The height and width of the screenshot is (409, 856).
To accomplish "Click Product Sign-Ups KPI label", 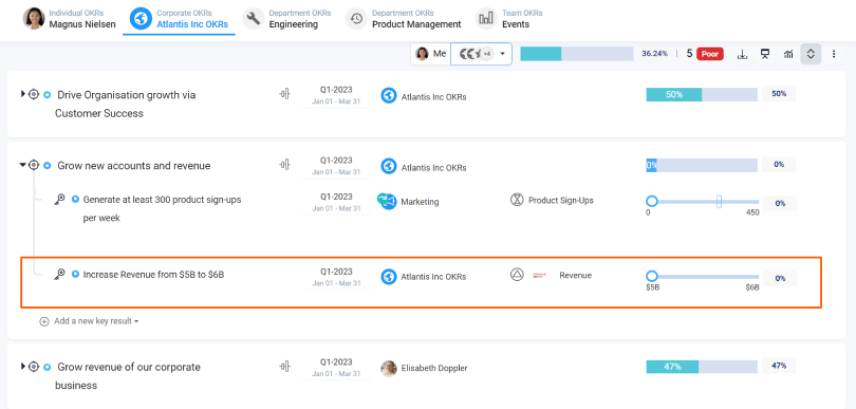I will (561, 200).
